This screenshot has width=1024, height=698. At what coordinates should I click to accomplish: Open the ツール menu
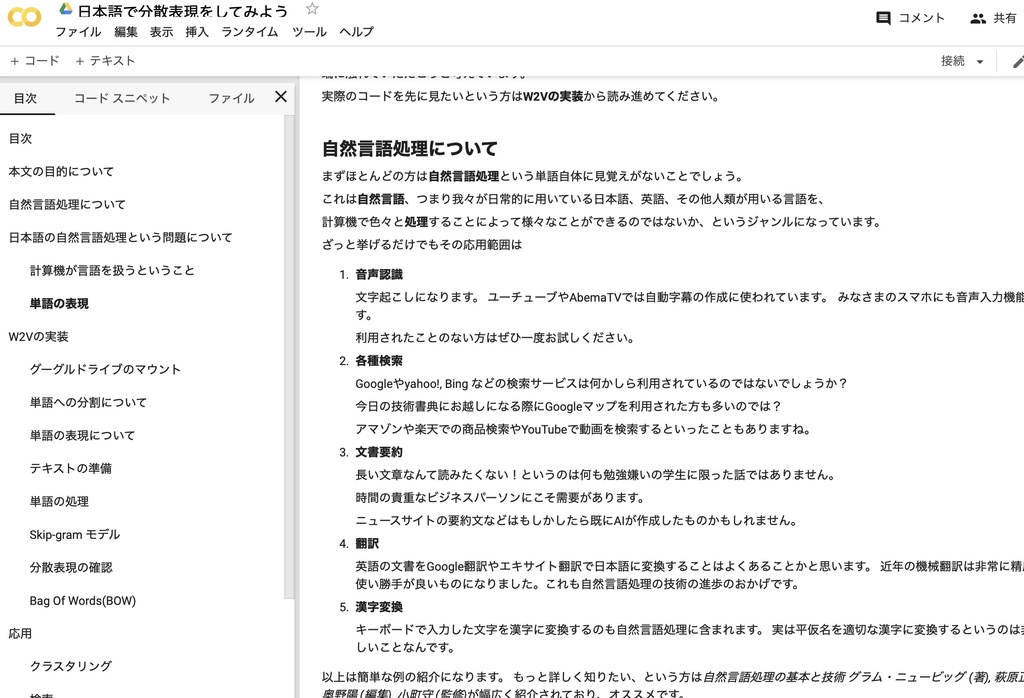(x=309, y=32)
